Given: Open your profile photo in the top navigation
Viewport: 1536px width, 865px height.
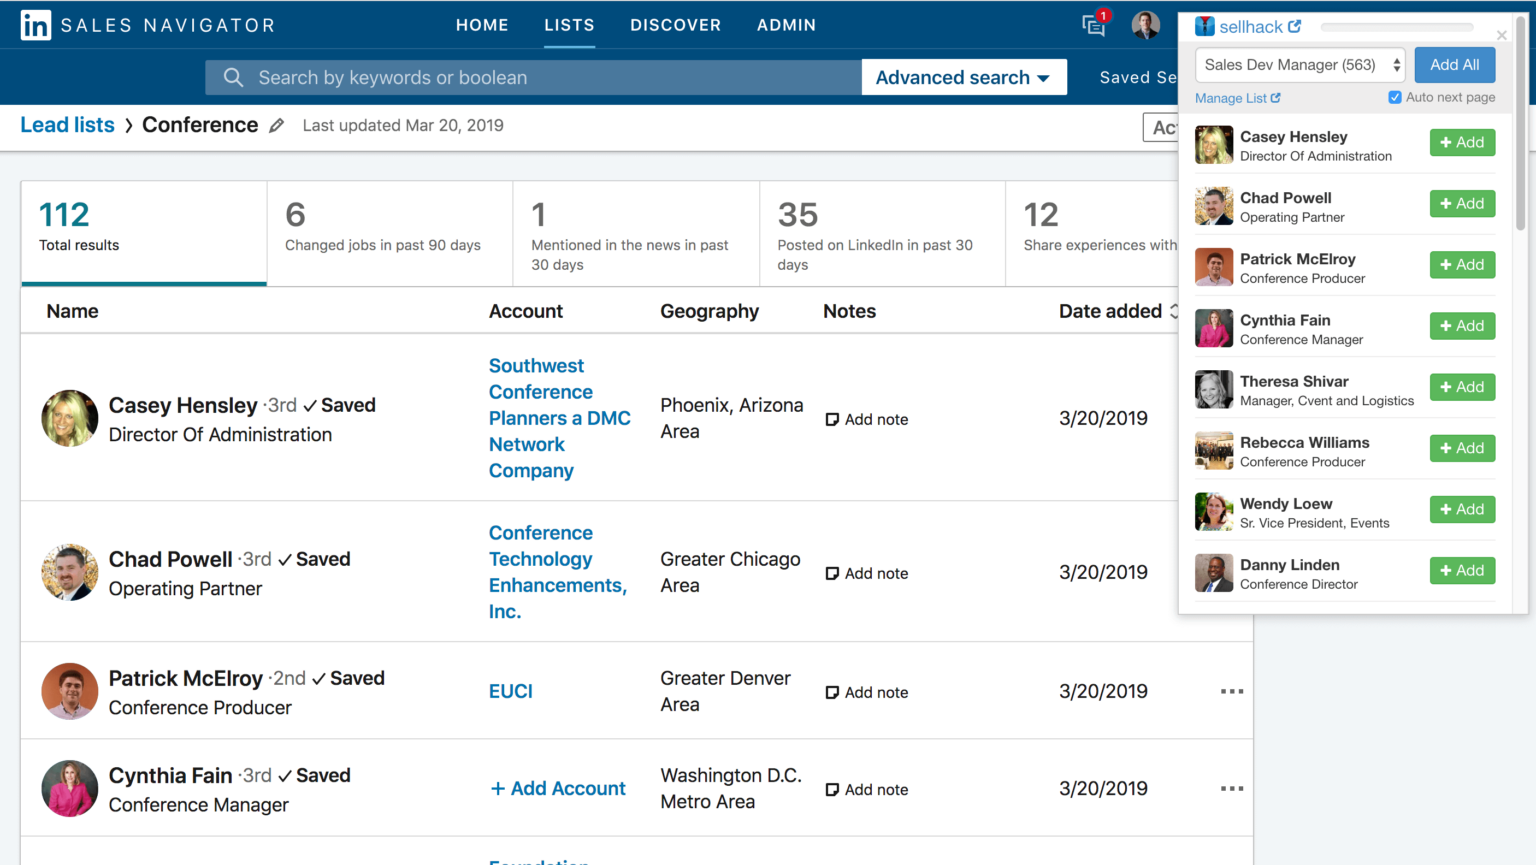Looking at the screenshot, I should tap(1146, 24).
